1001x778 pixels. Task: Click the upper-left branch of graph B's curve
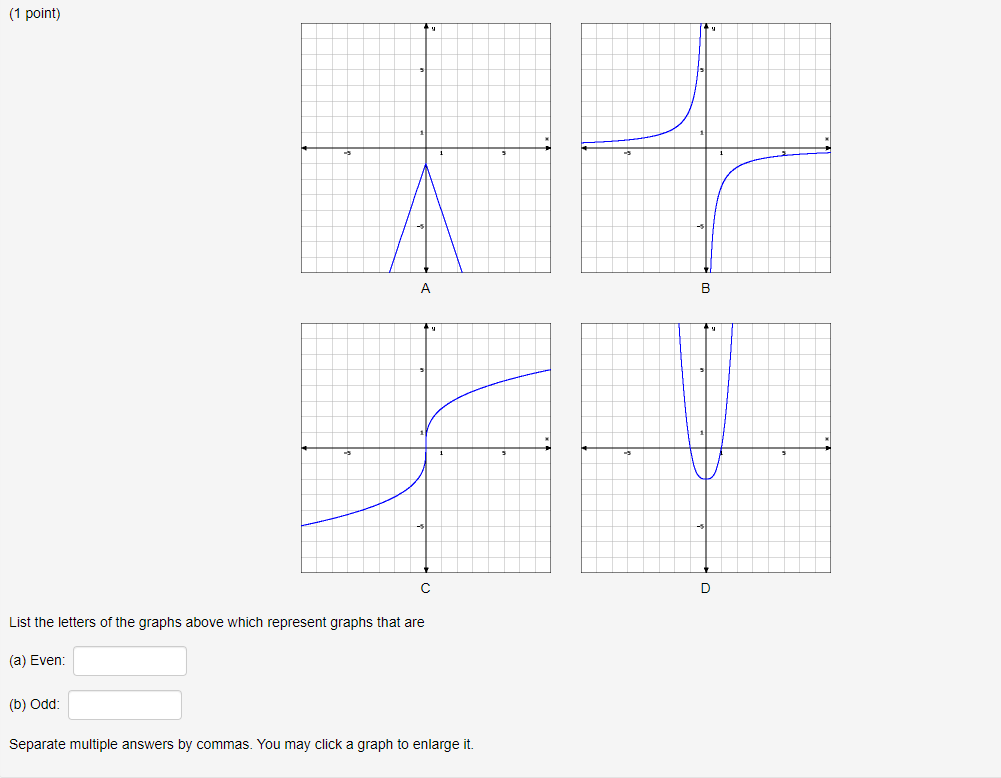tap(677, 128)
